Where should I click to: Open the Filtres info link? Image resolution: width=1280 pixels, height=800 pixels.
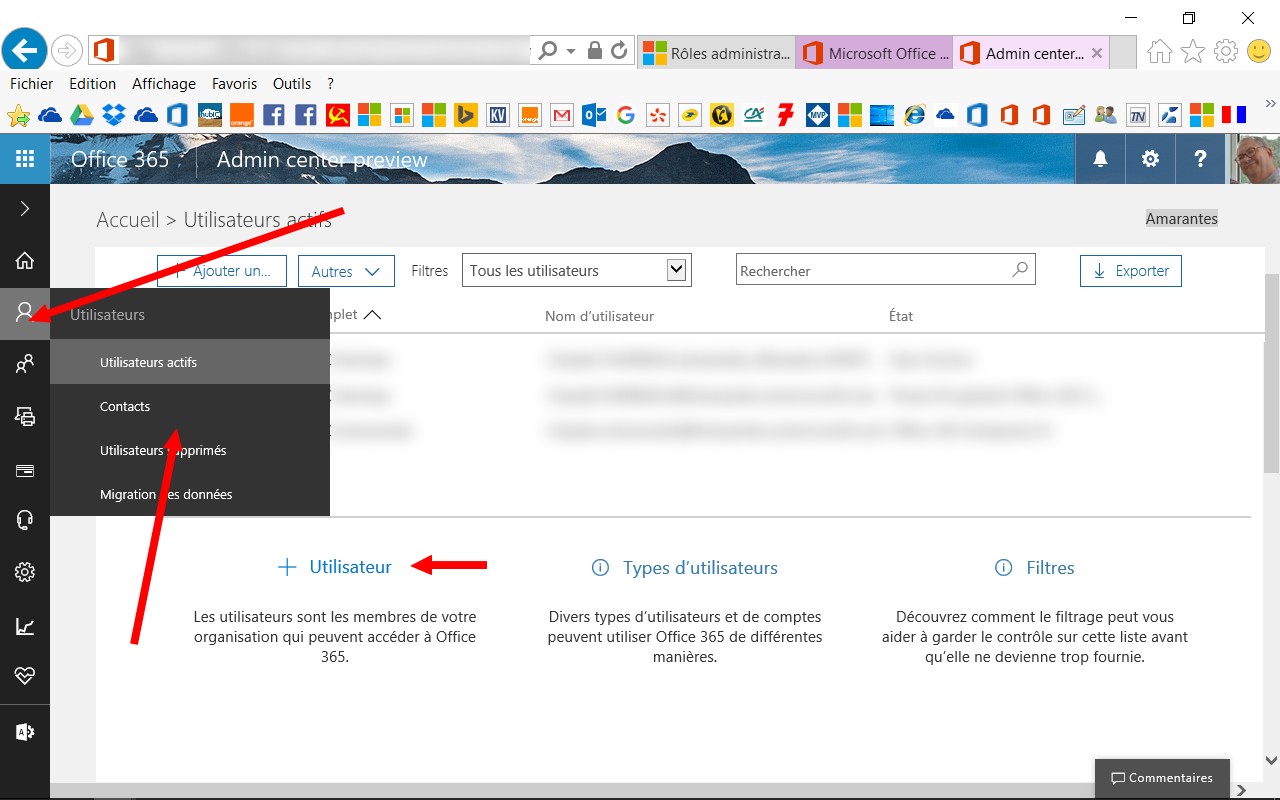pyautogui.click(x=1035, y=568)
